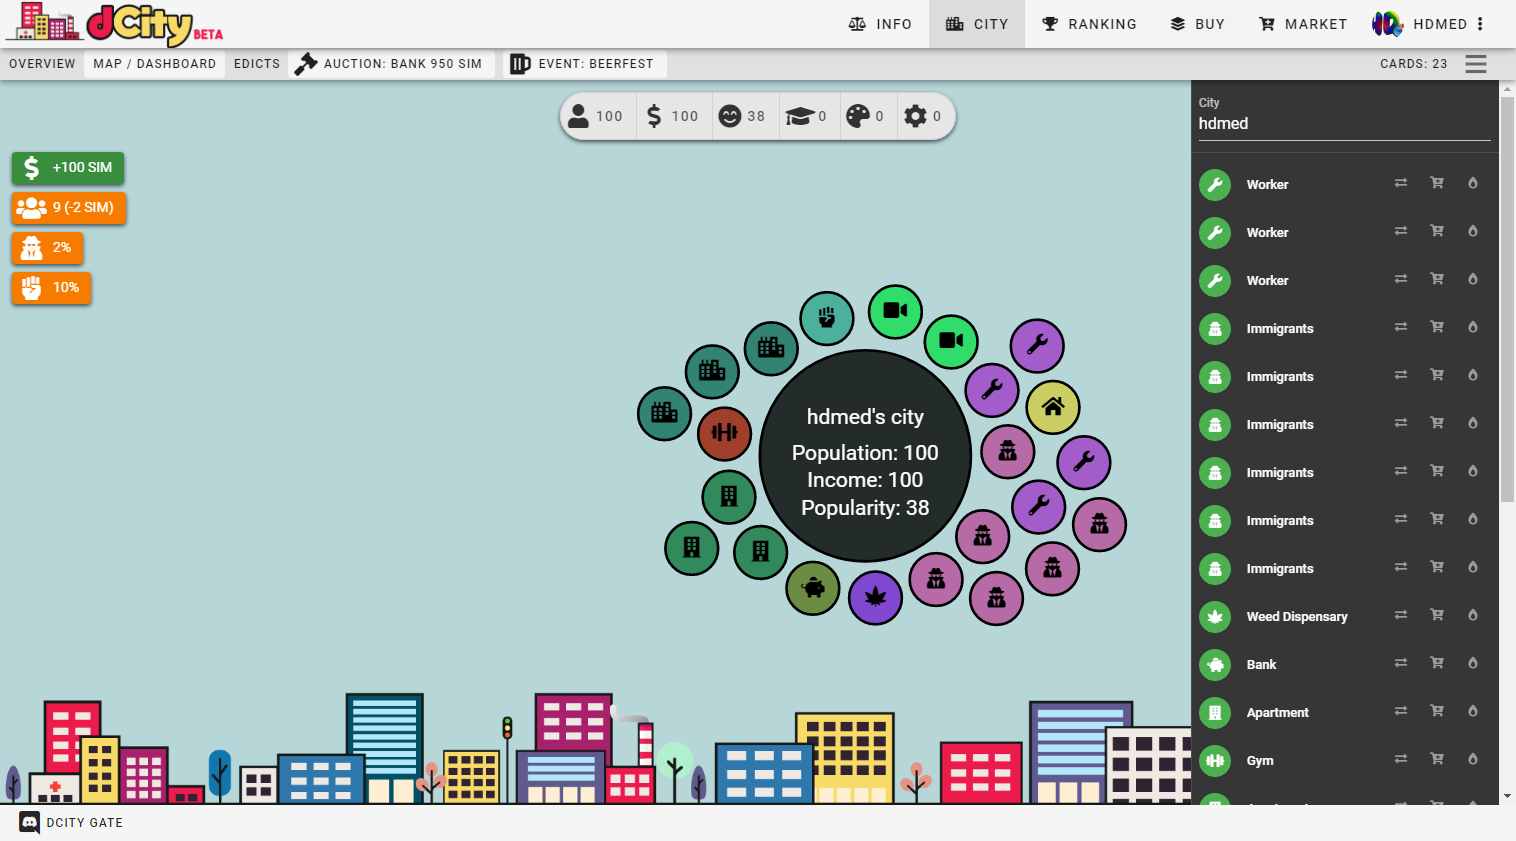Click the Gym card icon

1215,761
